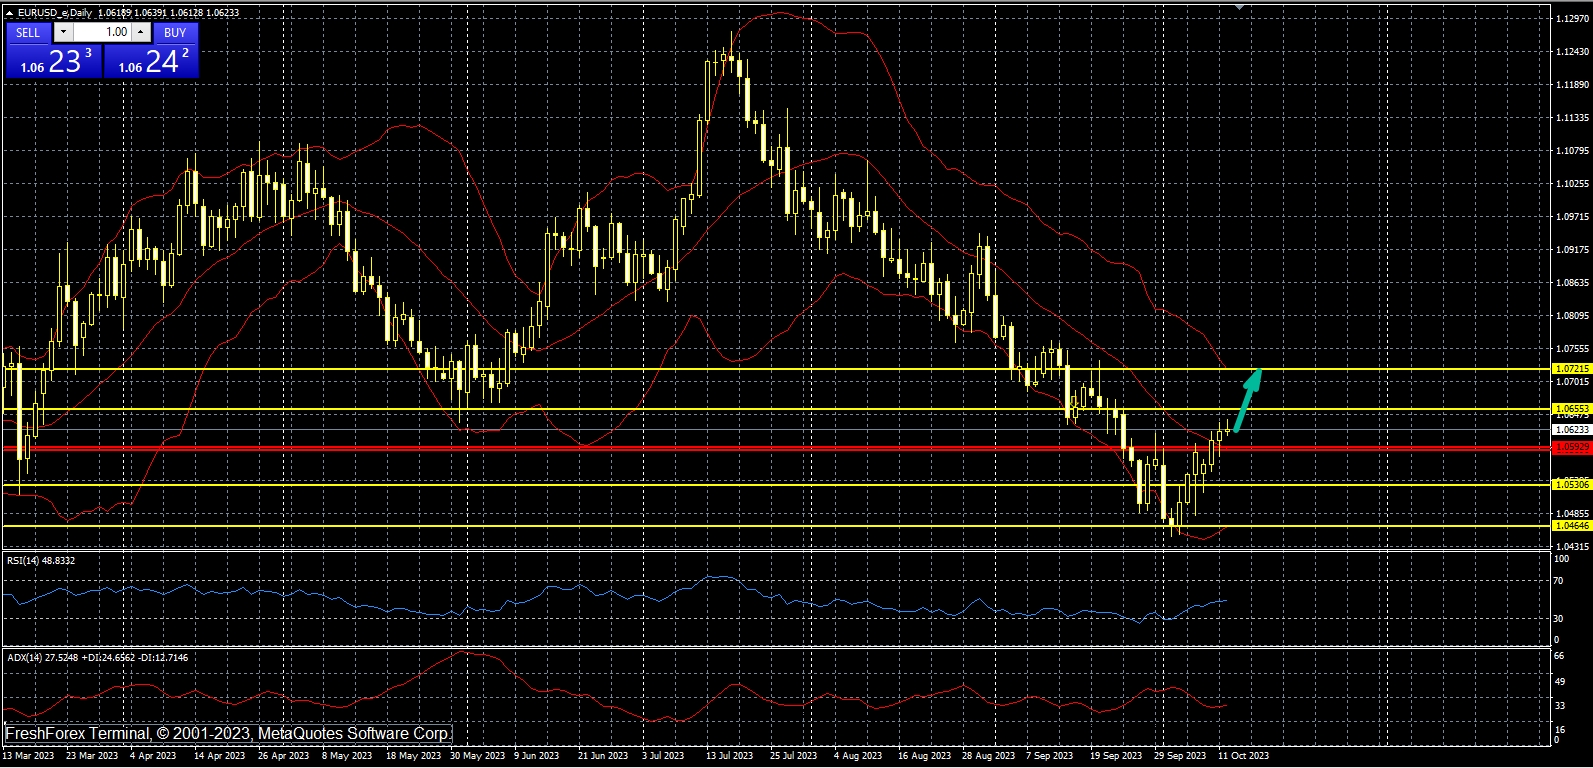Click the buy price 1.06 24 tile
This screenshot has height=768, width=1593.
152,62
